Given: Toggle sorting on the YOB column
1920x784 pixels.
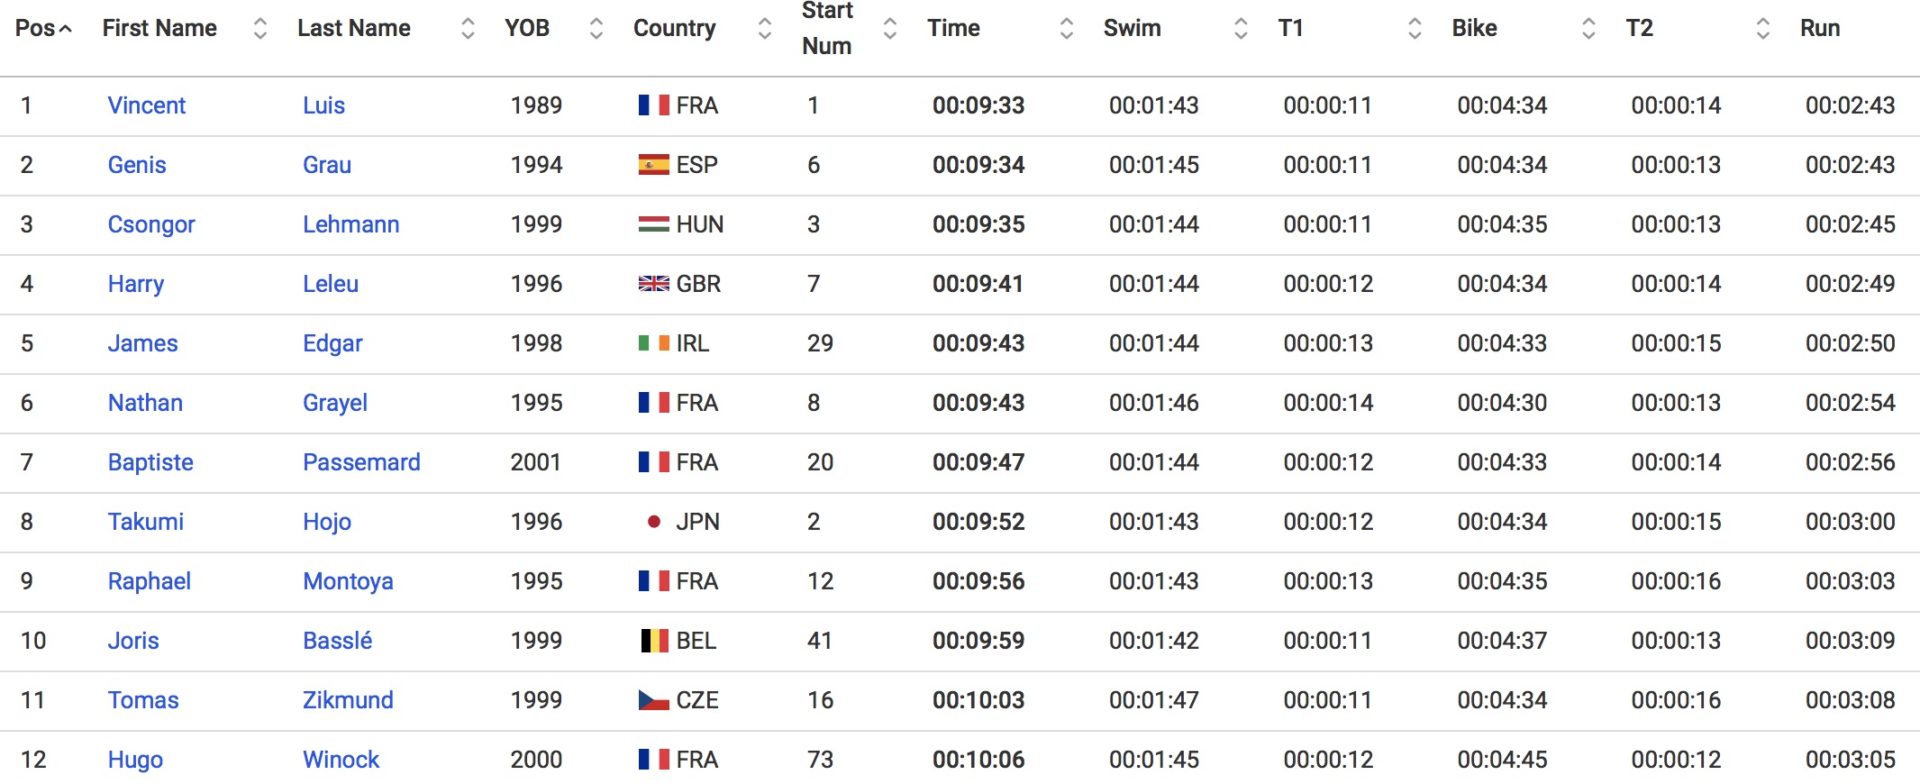Looking at the screenshot, I should pos(596,29).
